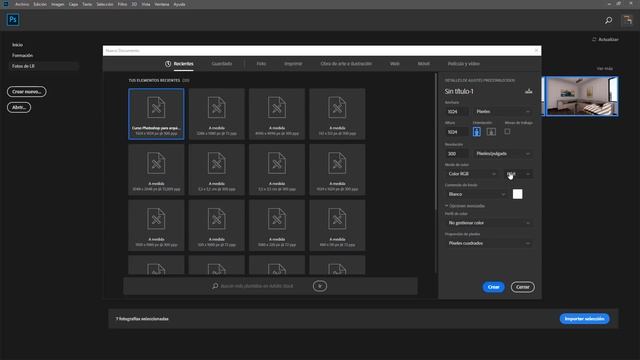Open the Blanco background contents dropdown
Viewport: 640px width, 360px height.
[476, 194]
